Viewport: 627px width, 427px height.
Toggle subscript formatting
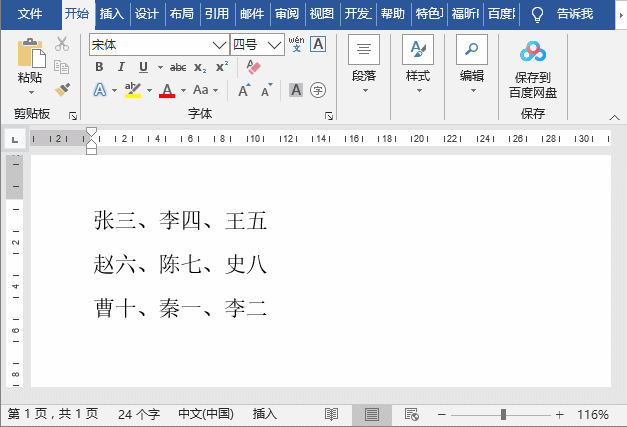[200, 67]
